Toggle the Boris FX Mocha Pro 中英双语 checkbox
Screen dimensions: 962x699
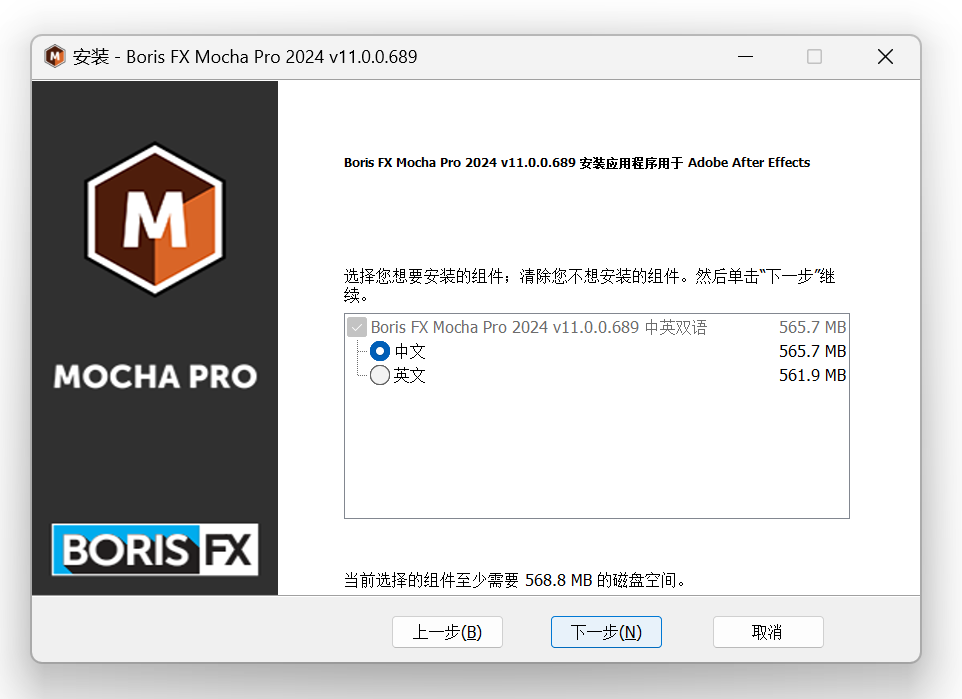(357, 327)
